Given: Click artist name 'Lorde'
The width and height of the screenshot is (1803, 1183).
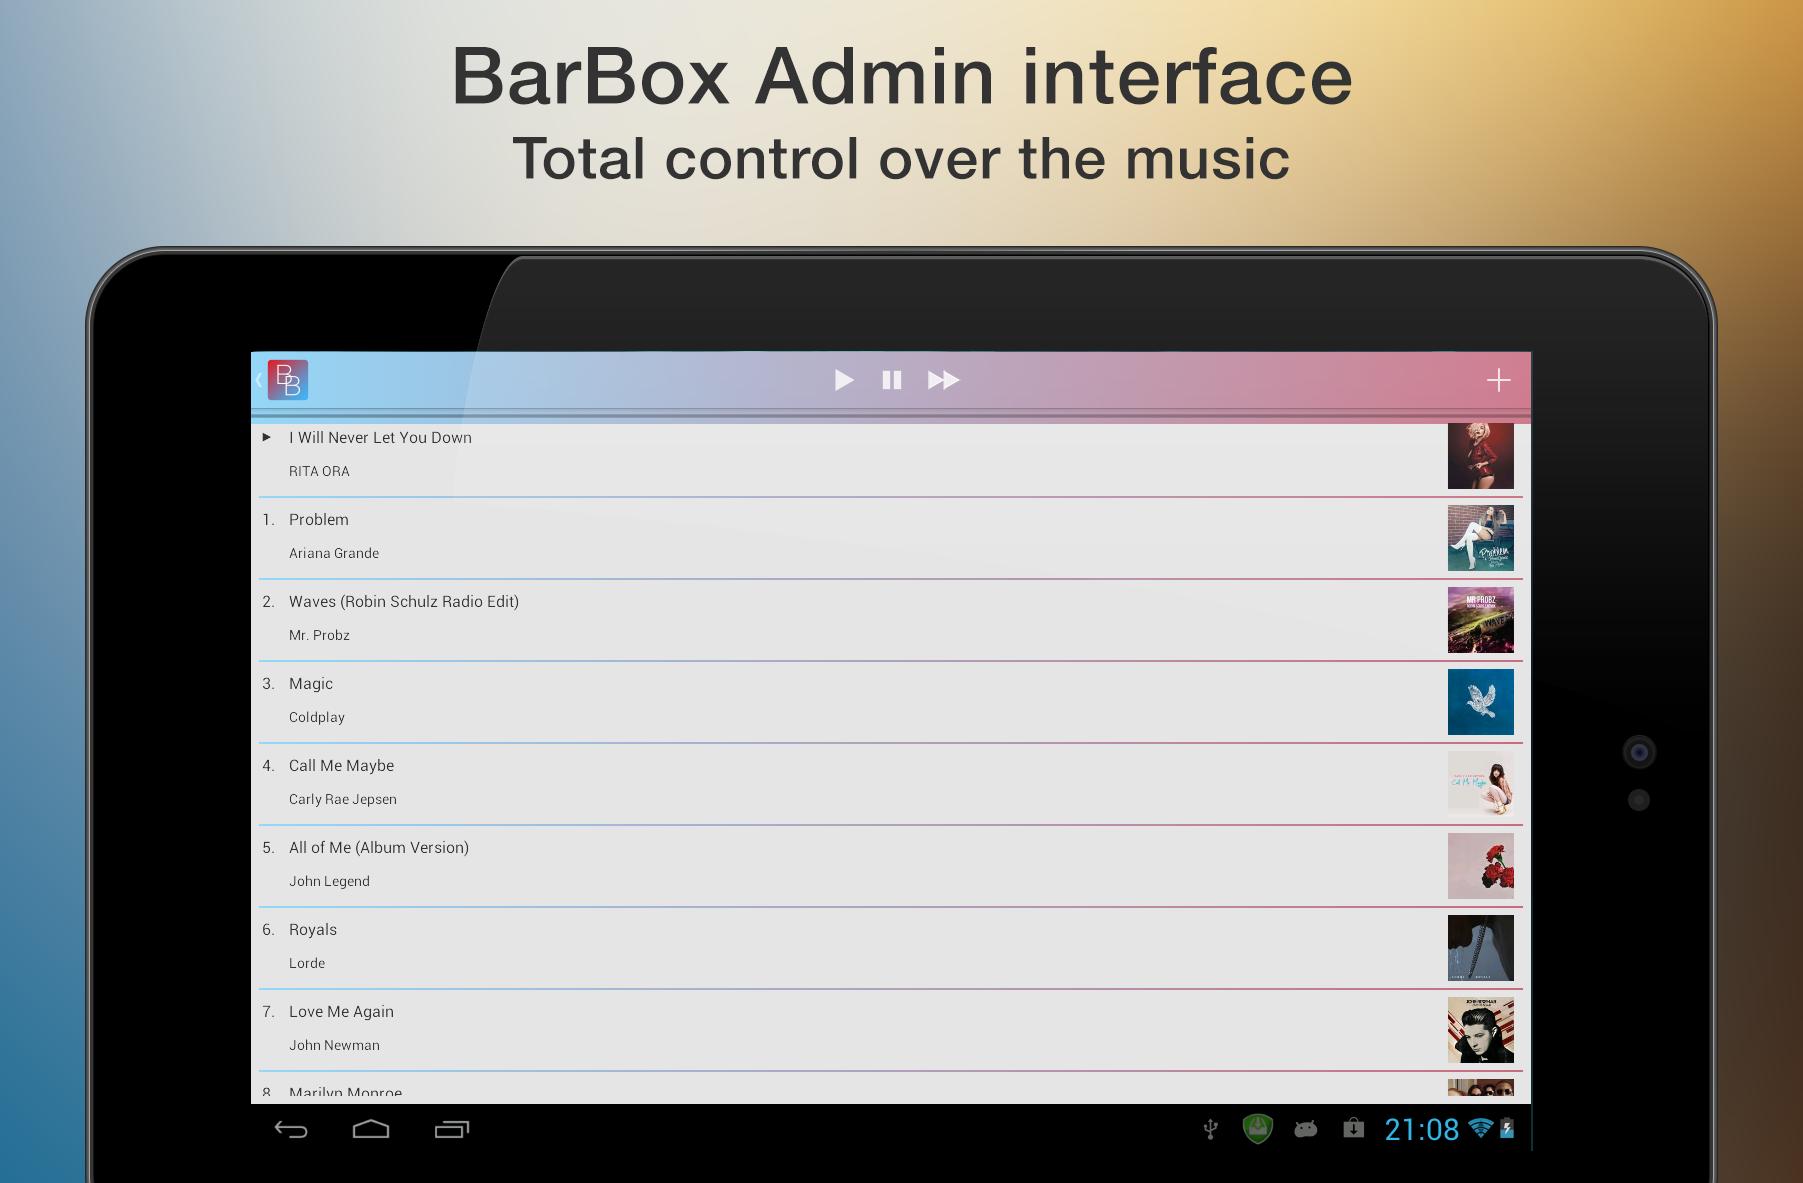Looking at the screenshot, I should (x=307, y=963).
